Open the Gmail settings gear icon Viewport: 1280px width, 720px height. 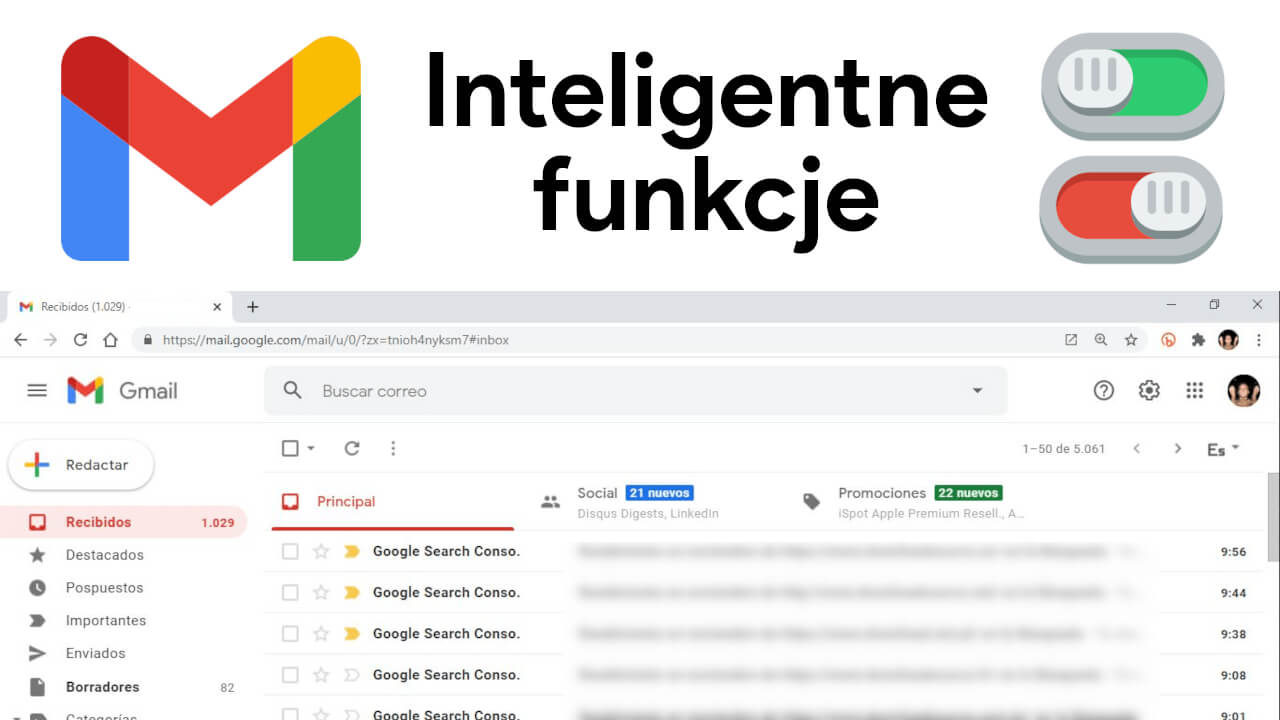tap(1149, 391)
